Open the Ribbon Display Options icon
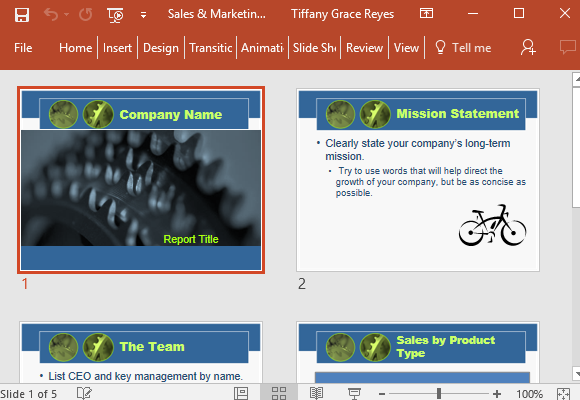The height and width of the screenshot is (400, 580). pyautogui.click(x=426, y=14)
